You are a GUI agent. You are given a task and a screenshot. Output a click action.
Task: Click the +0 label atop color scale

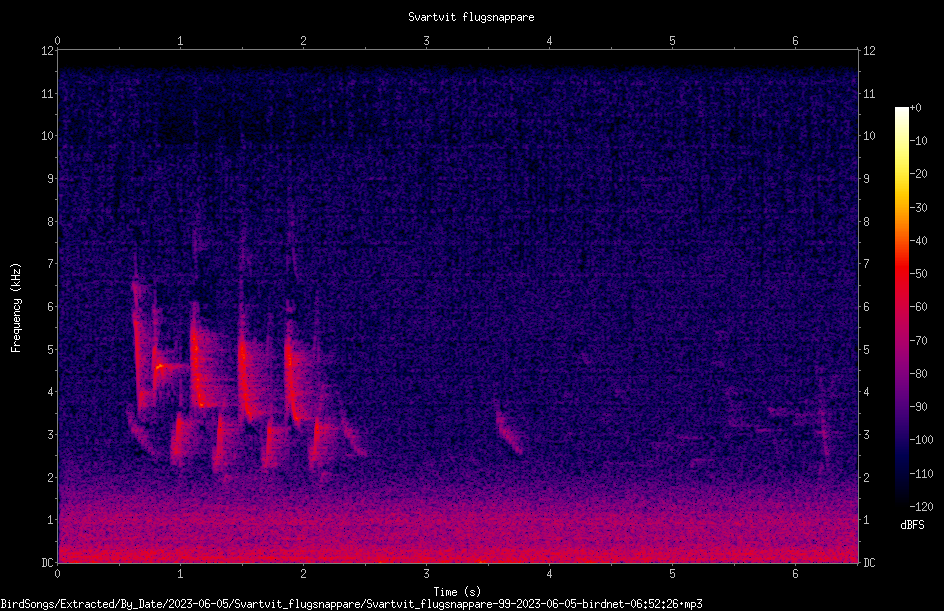(915, 108)
